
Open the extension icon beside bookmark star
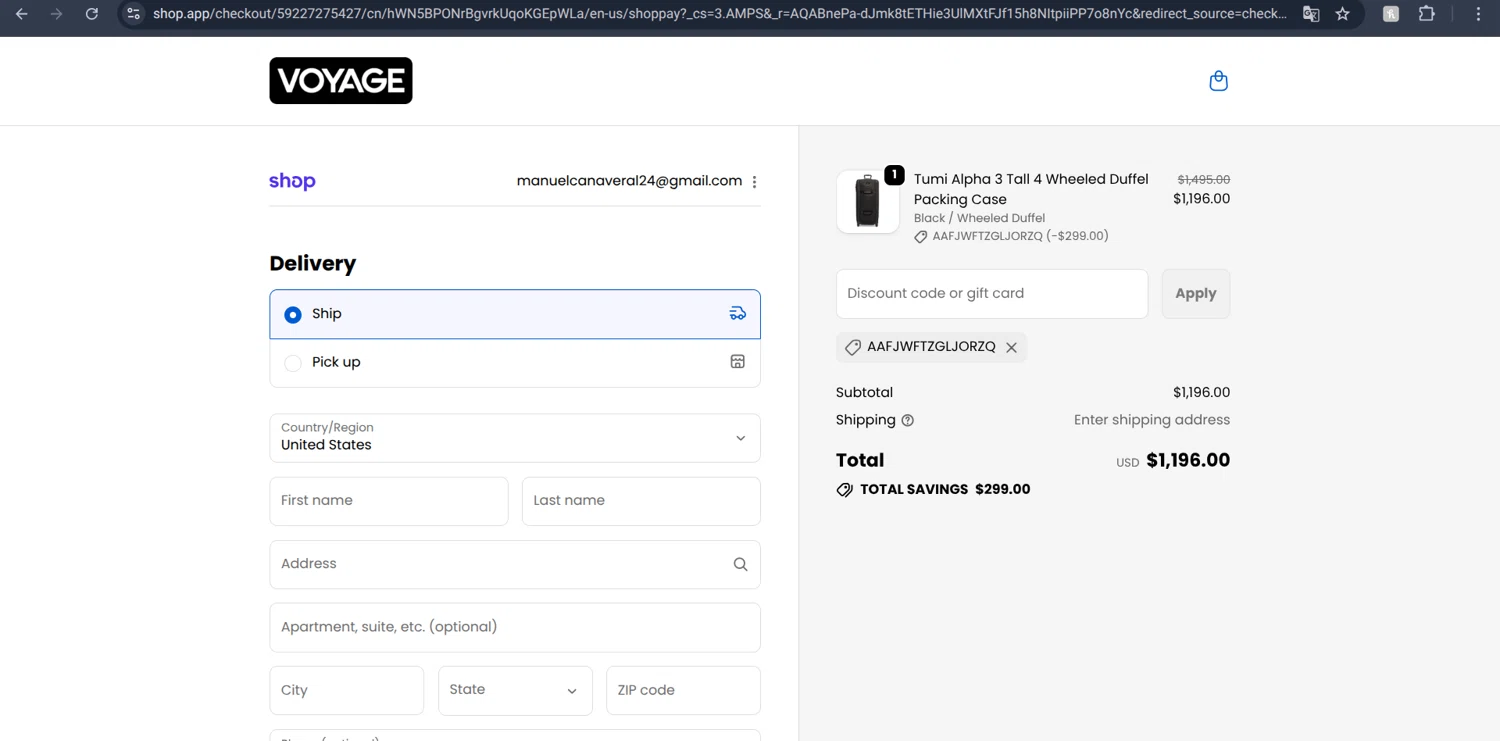pyautogui.click(x=1391, y=14)
